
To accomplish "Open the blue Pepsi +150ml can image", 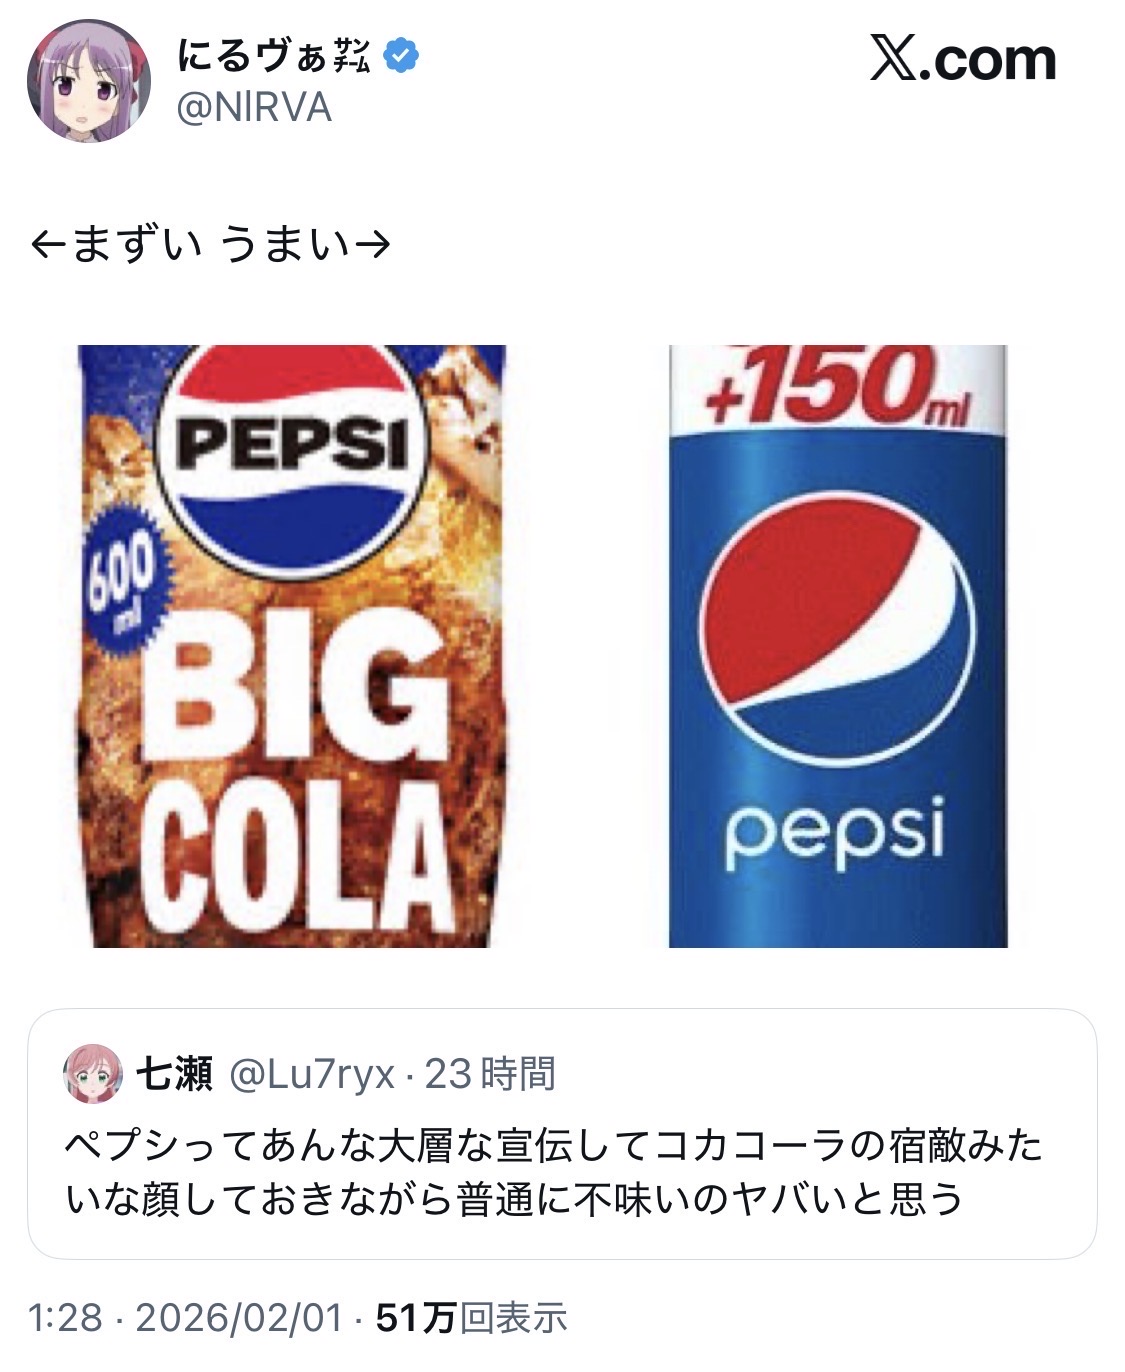I will tap(838, 646).
